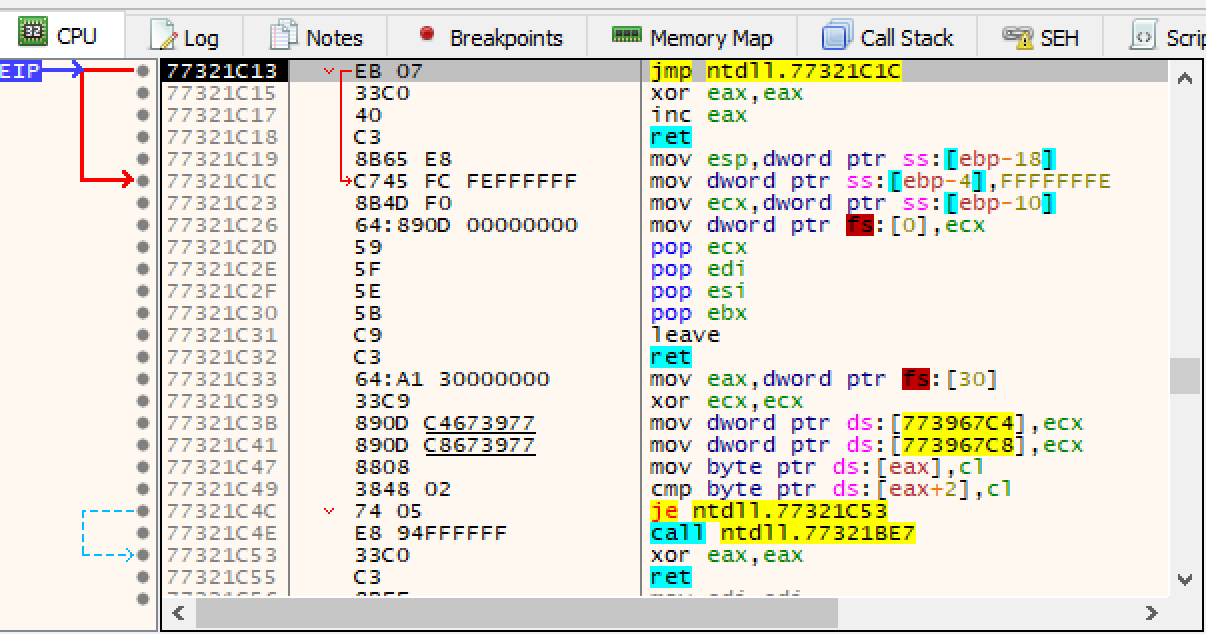Click the down arrow of the vertical scrollbar
This screenshot has height=634, width=1206.
click(x=1185, y=579)
